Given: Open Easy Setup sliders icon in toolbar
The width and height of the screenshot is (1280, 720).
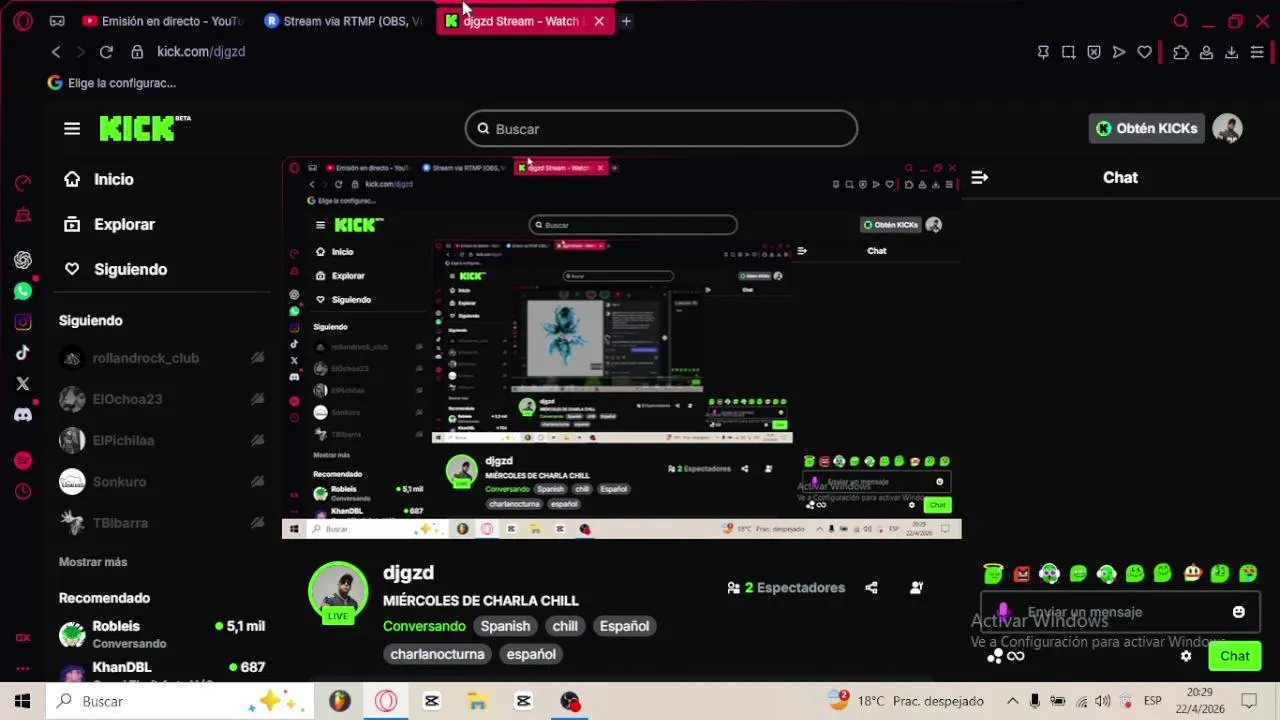Looking at the screenshot, I should click(1257, 52).
